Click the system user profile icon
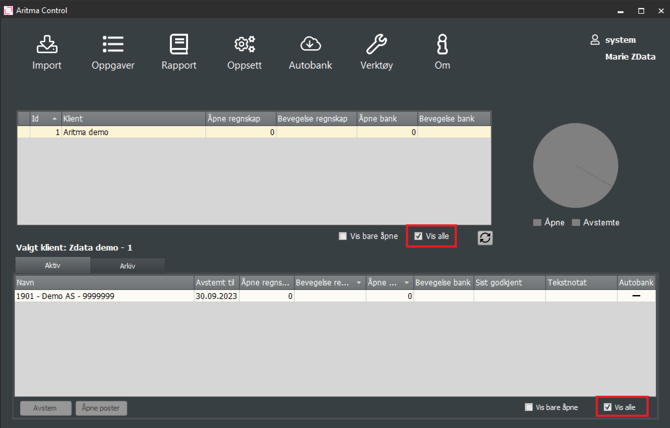 pos(595,40)
